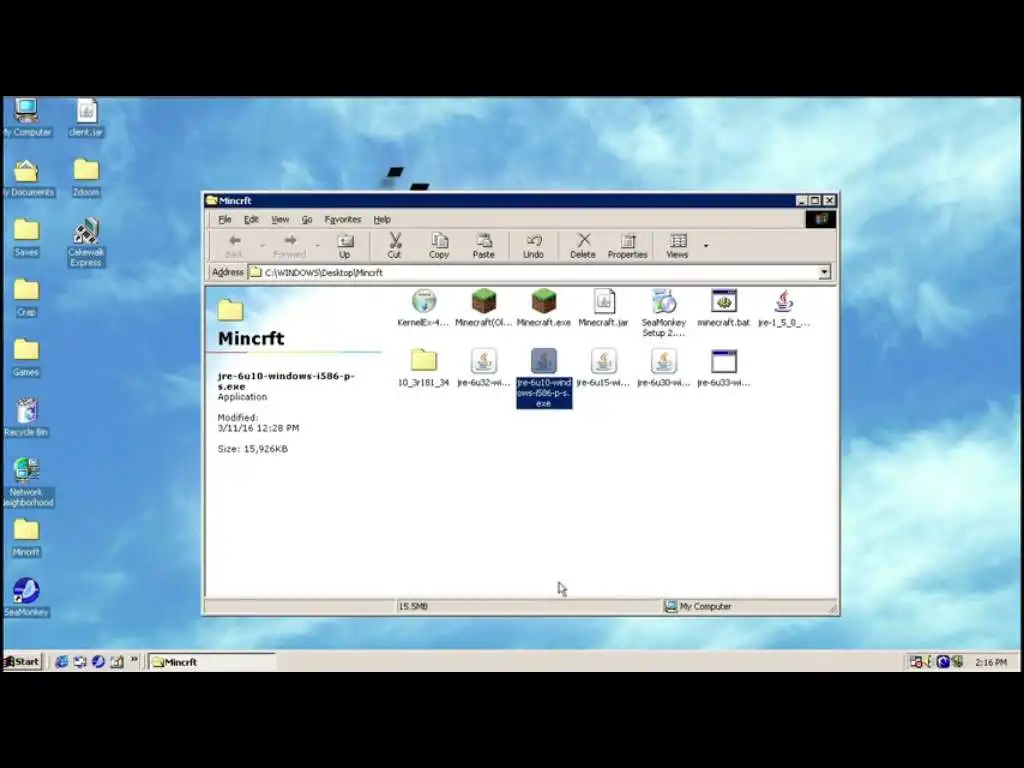Viewport: 1024px width, 768px height.
Task: Open the Back history dropdown arrow
Action: pos(262,246)
